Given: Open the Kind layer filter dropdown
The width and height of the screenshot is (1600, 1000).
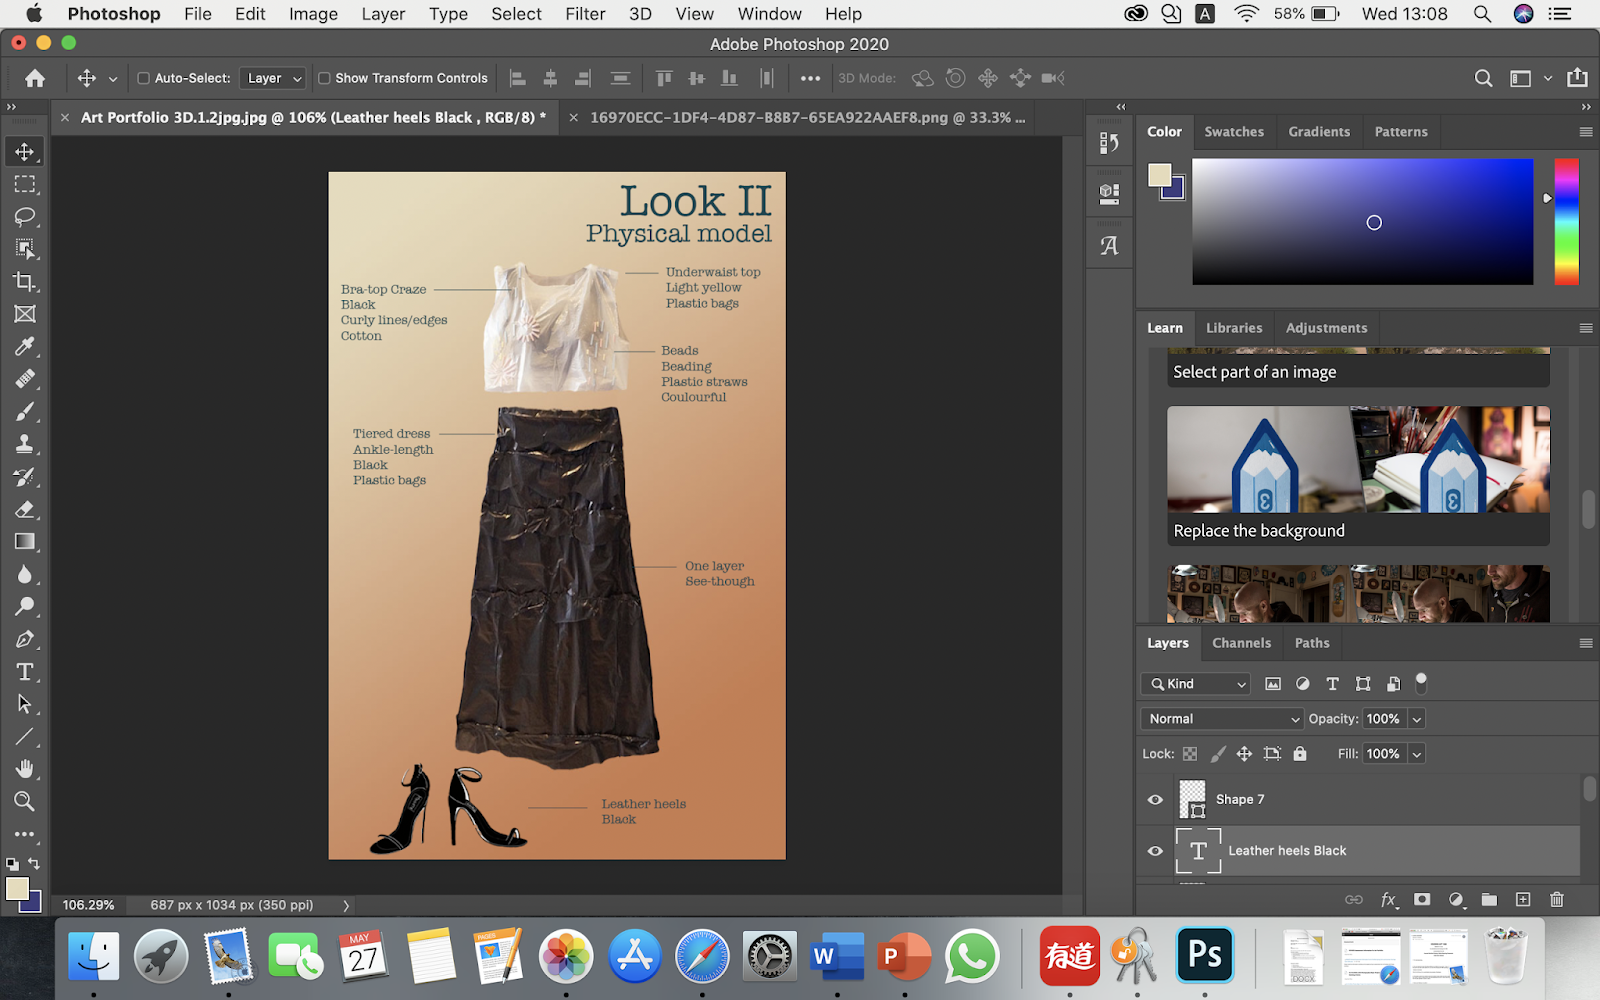Looking at the screenshot, I should click(x=1196, y=684).
